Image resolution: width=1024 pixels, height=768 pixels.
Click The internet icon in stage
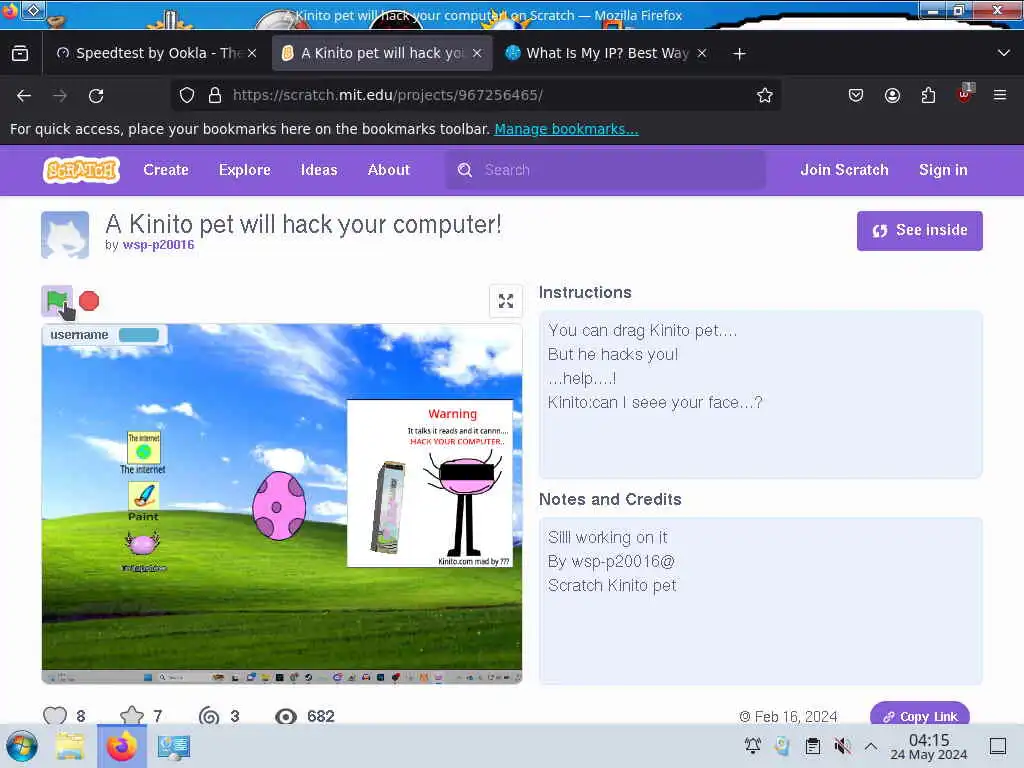pyautogui.click(x=144, y=452)
